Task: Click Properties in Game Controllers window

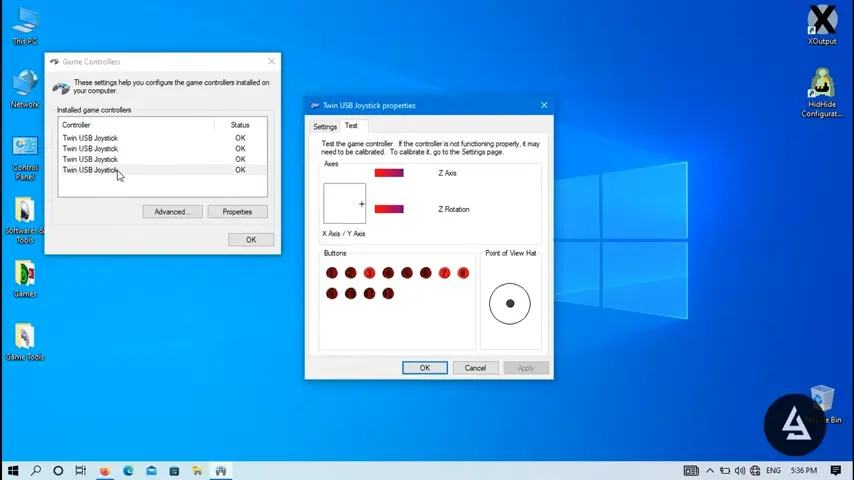Action: pyautogui.click(x=237, y=211)
